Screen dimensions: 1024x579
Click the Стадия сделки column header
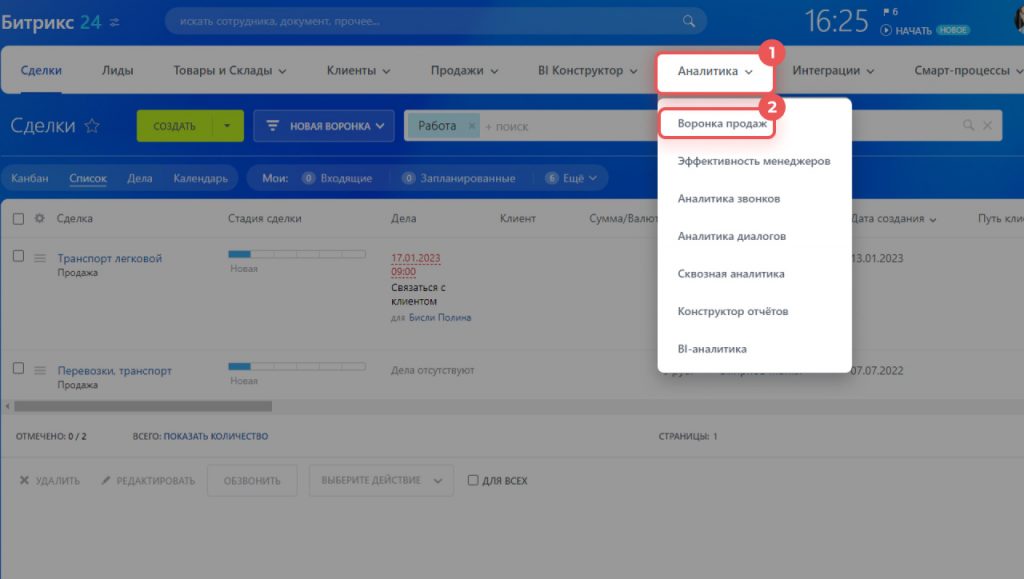[264, 219]
